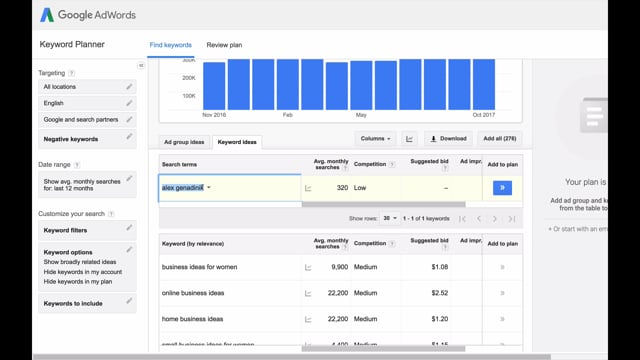Open help for Date range

click(x=77, y=165)
